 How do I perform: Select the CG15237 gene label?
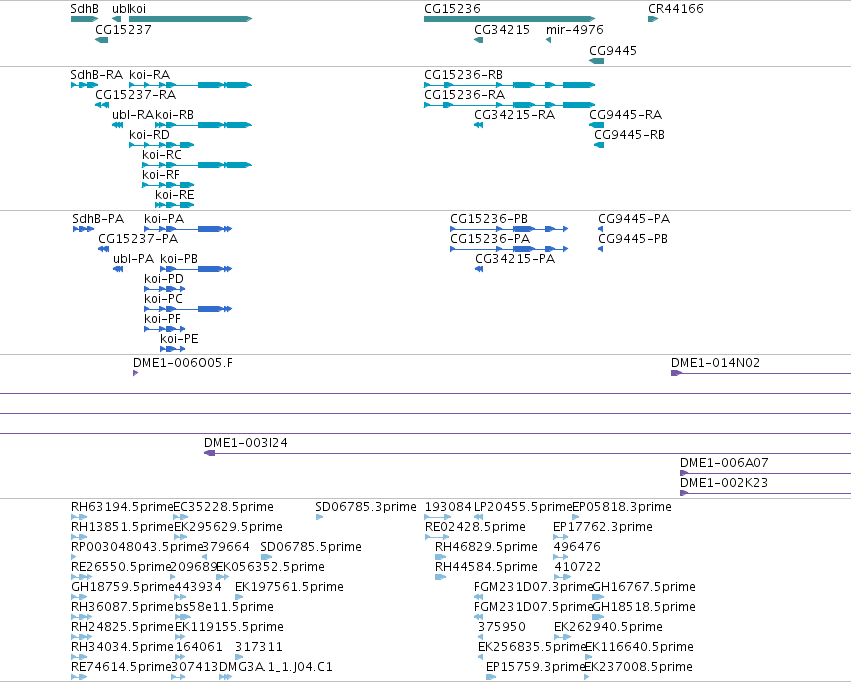[x=123, y=30]
